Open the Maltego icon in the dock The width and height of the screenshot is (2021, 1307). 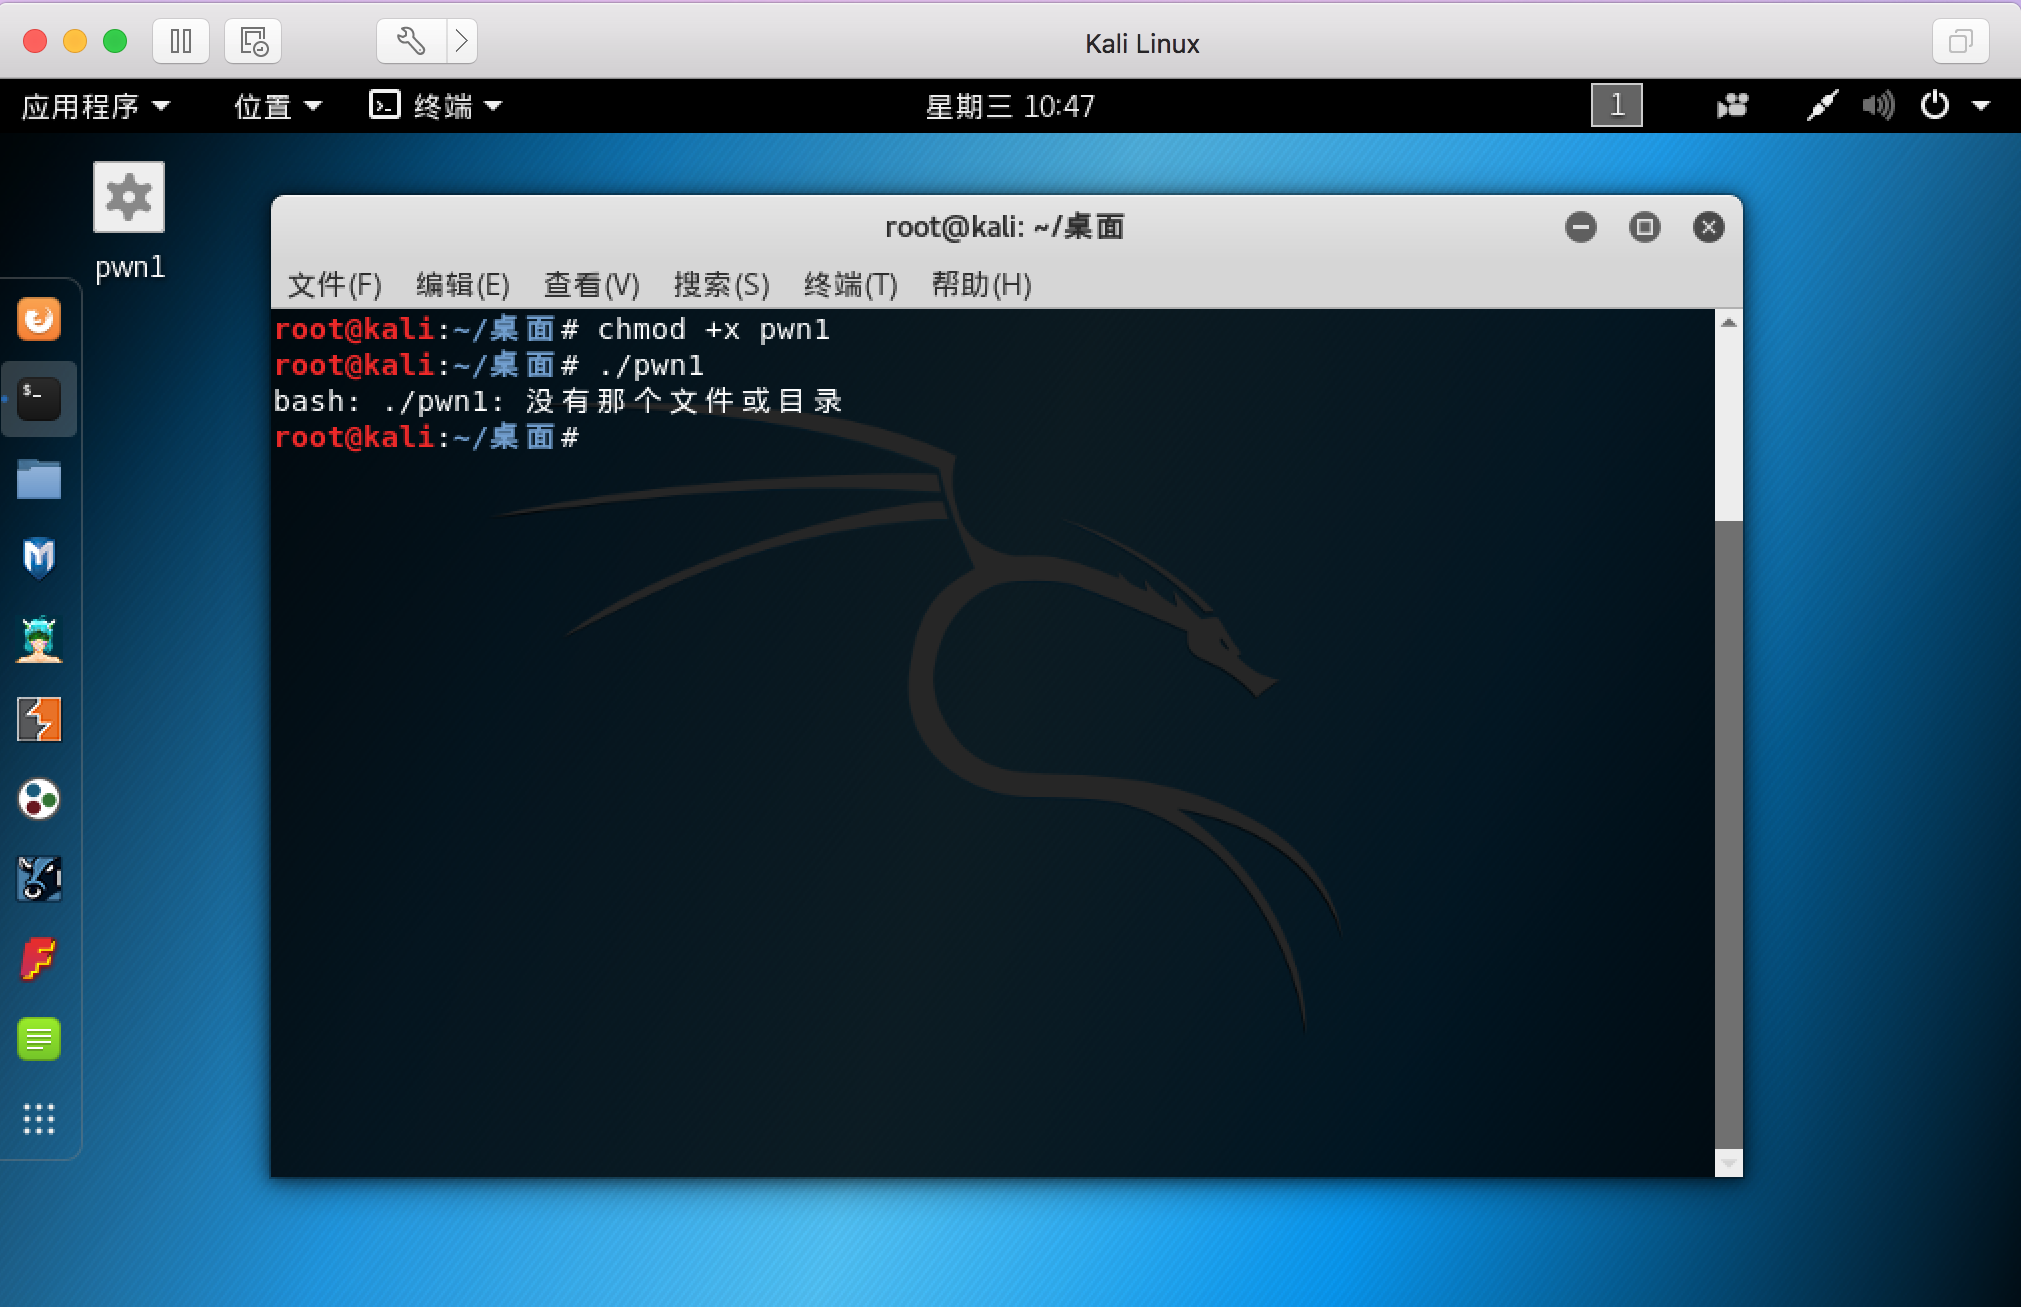tap(39, 799)
